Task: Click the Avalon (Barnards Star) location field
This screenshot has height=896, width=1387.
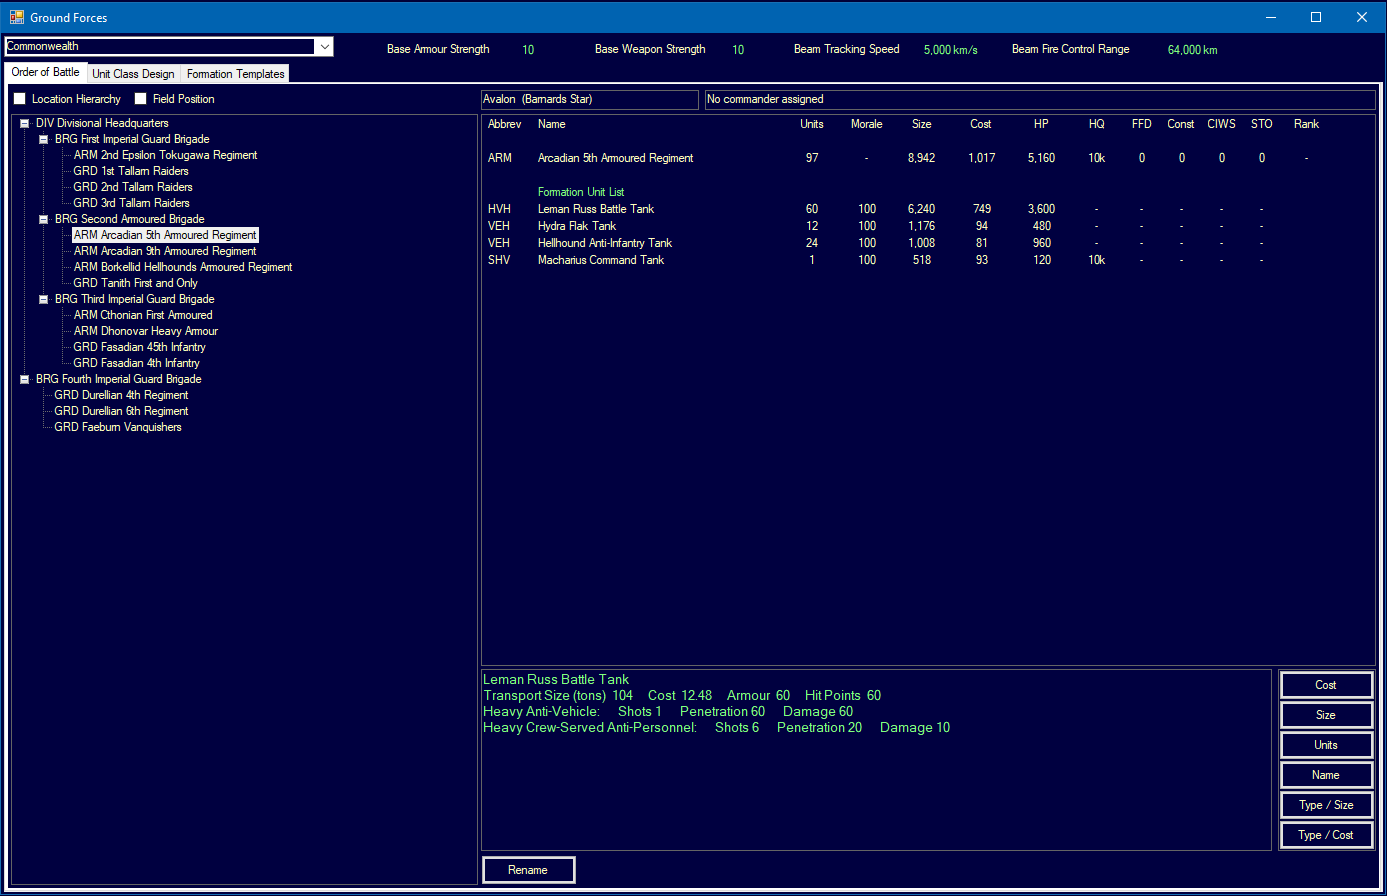Action: (x=590, y=100)
